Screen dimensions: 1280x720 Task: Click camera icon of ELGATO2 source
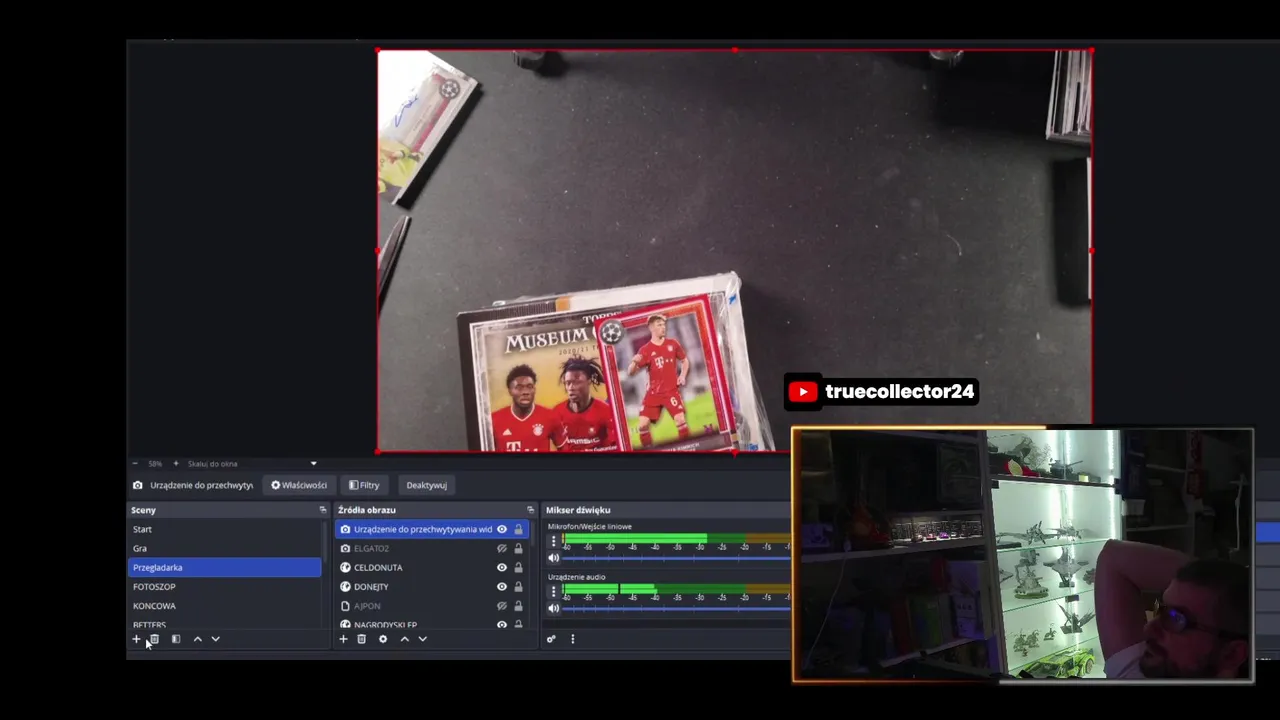pyautogui.click(x=345, y=548)
